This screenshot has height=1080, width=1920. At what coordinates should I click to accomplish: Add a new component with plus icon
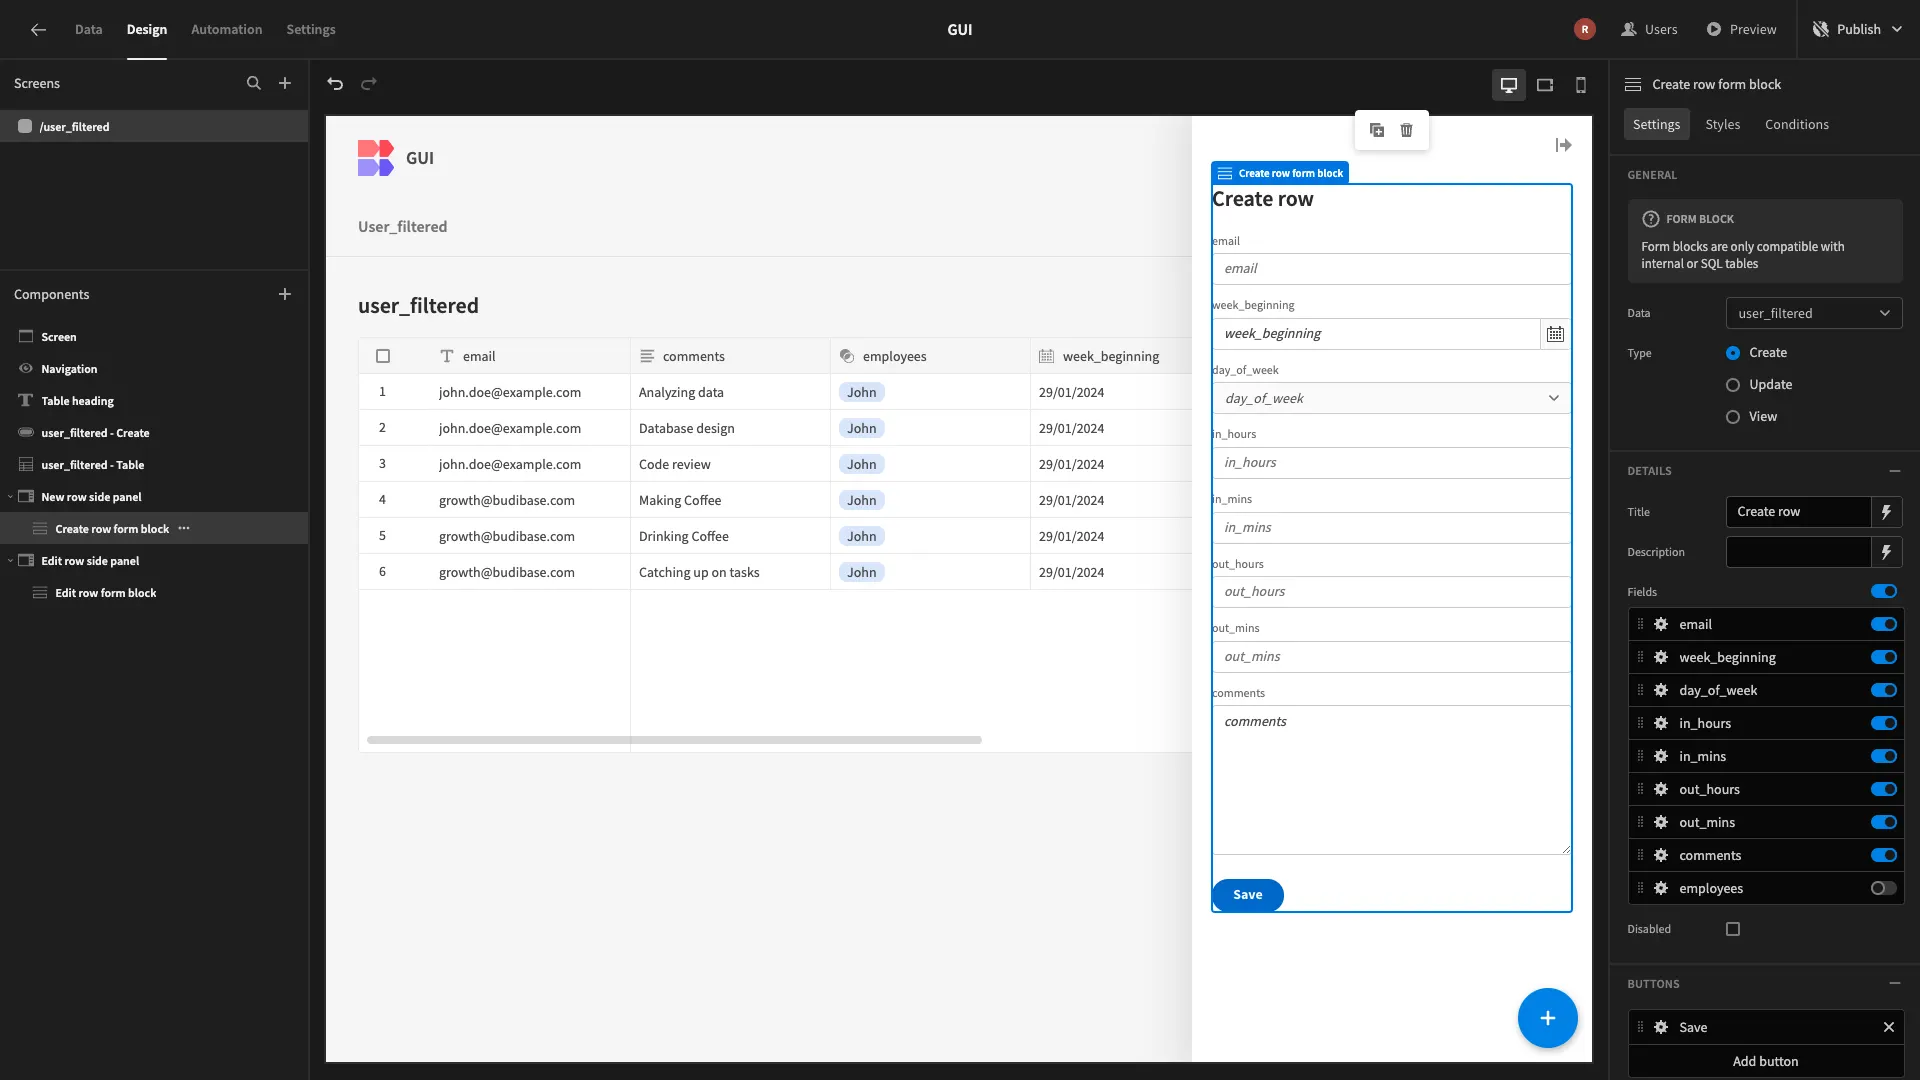tap(285, 294)
